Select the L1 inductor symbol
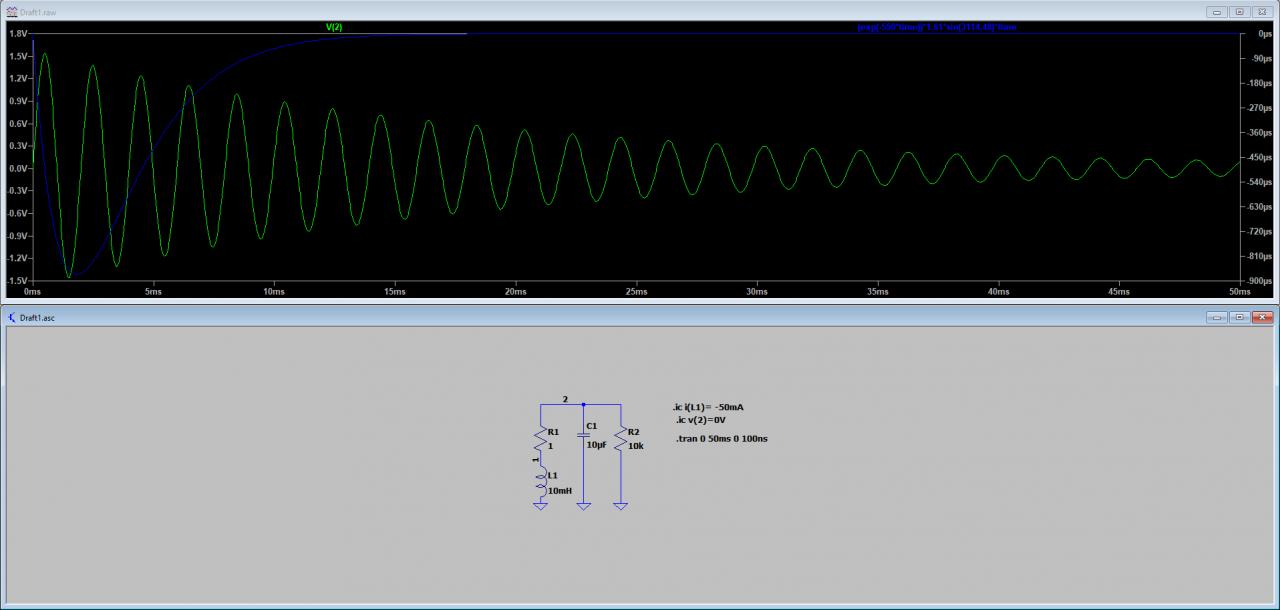The height and width of the screenshot is (610, 1280). click(541, 480)
